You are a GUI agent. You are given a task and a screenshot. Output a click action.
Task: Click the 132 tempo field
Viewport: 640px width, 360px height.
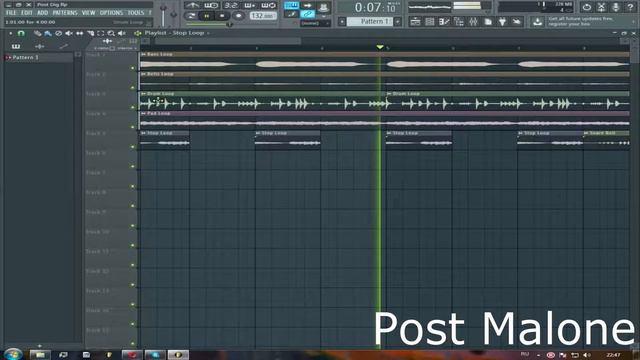(x=262, y=16)
